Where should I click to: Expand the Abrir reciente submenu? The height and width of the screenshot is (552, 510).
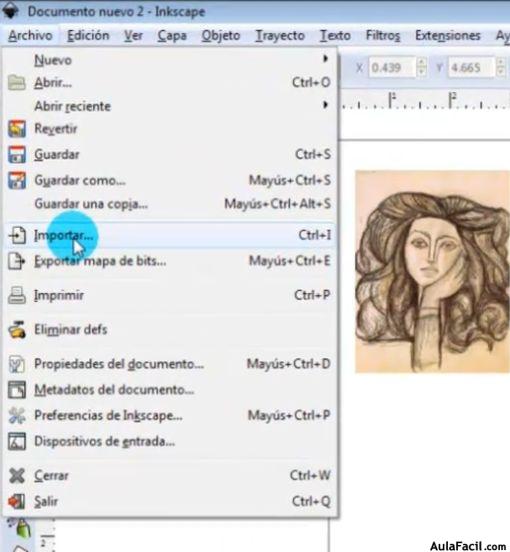click(170, 106)
